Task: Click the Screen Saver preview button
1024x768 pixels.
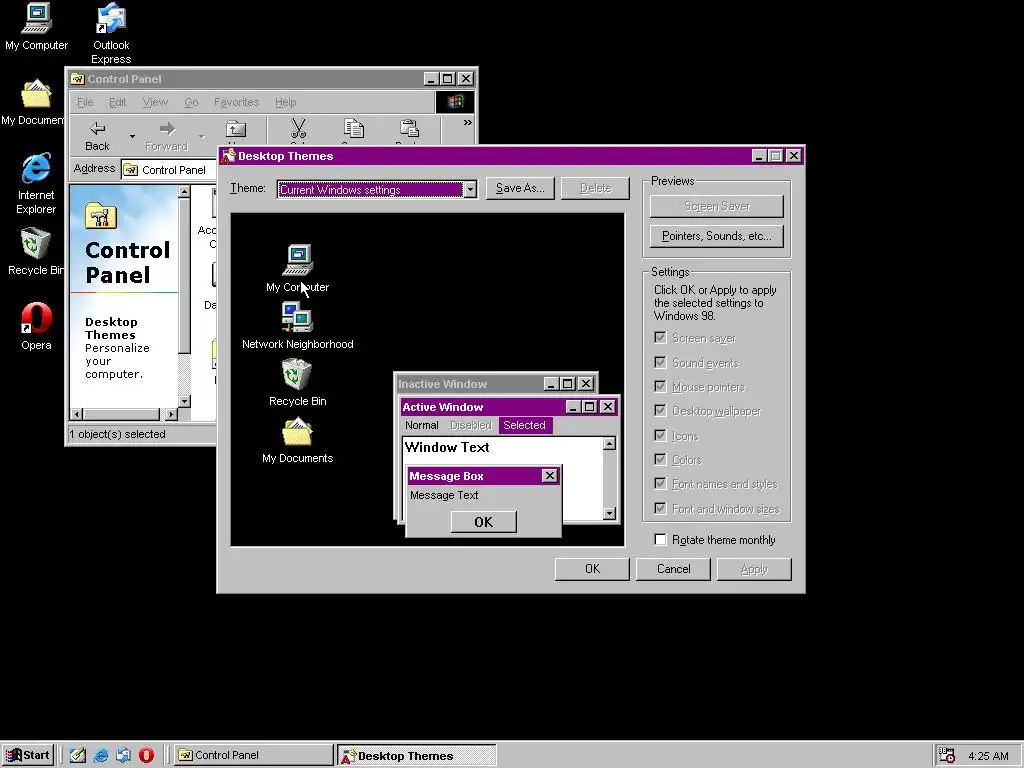Action: tap(716, 206)
